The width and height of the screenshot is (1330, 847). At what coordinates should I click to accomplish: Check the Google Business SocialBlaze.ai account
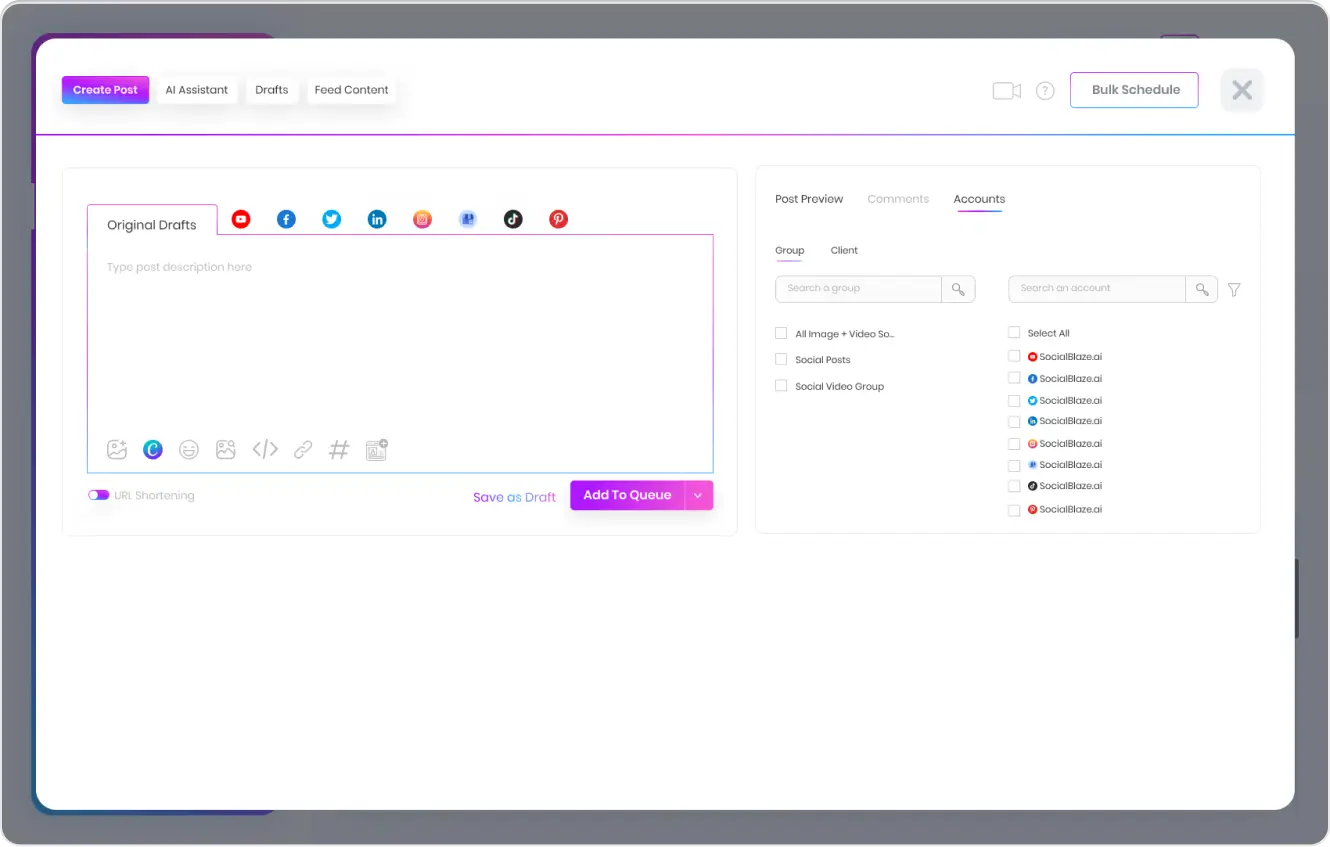(1014, 465)
